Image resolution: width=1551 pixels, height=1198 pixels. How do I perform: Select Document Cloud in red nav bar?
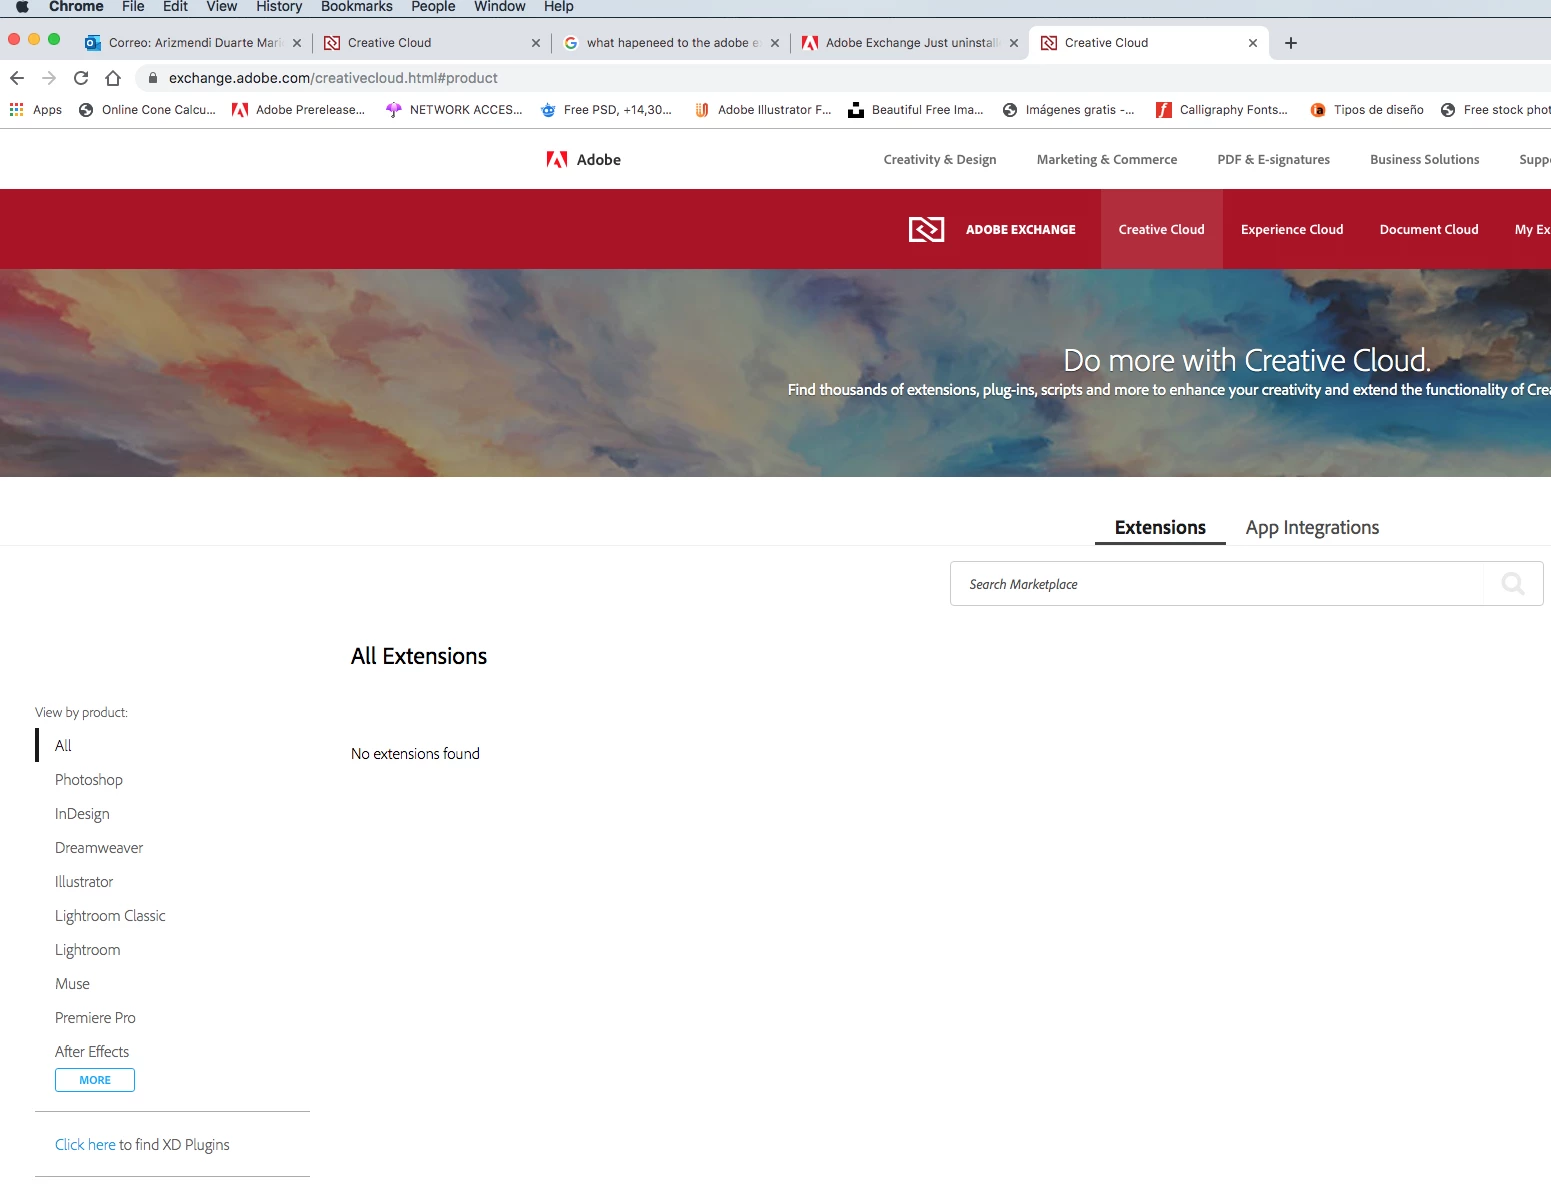coord(1429,230)
